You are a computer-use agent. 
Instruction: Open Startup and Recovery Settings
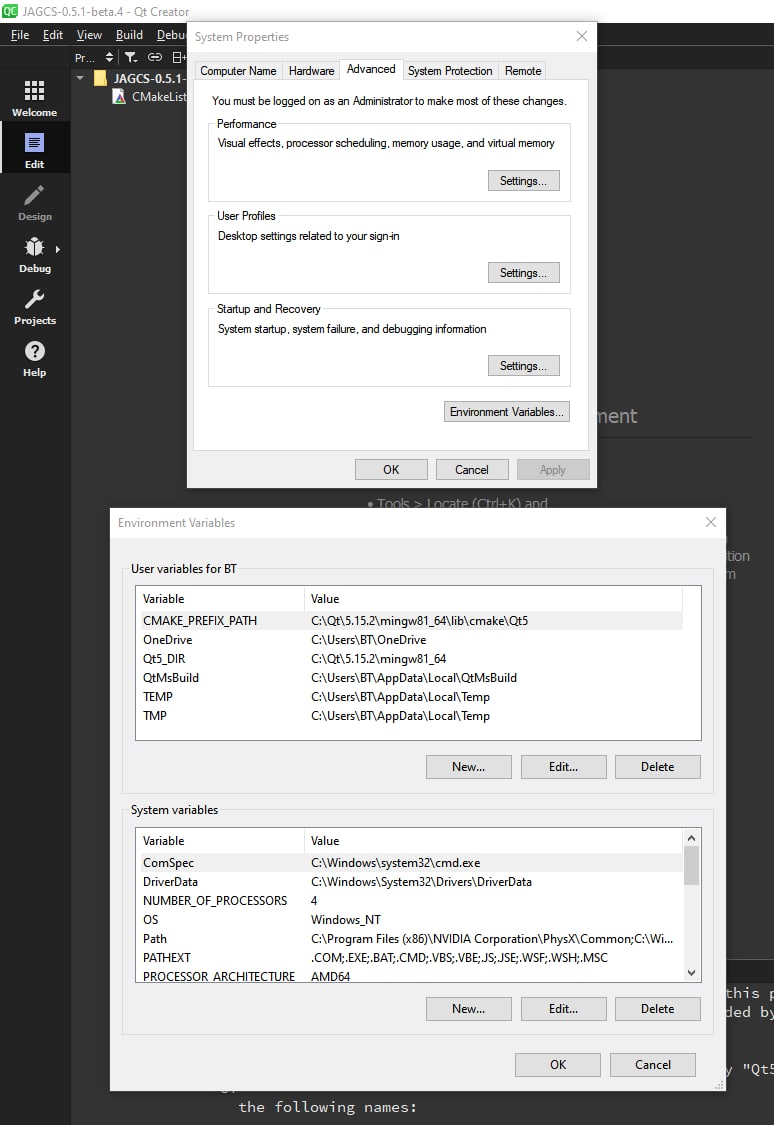pyautogui.click(x=524, y=366)
